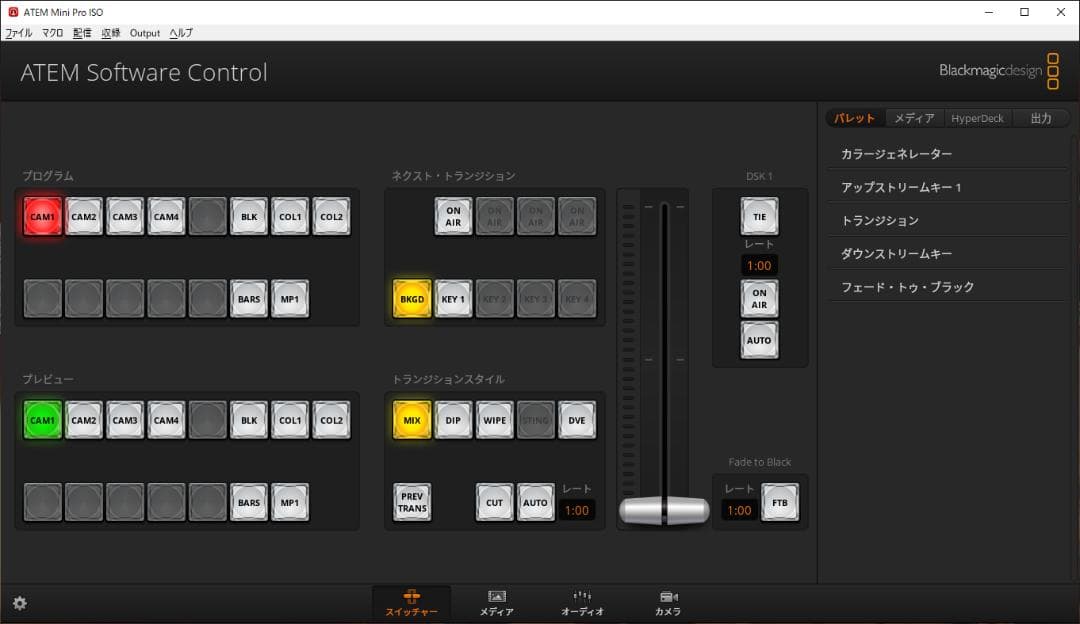Switch to the HyperDeck tab
Viewport: 1080px width, 624px height.
[x=978, y=117]
